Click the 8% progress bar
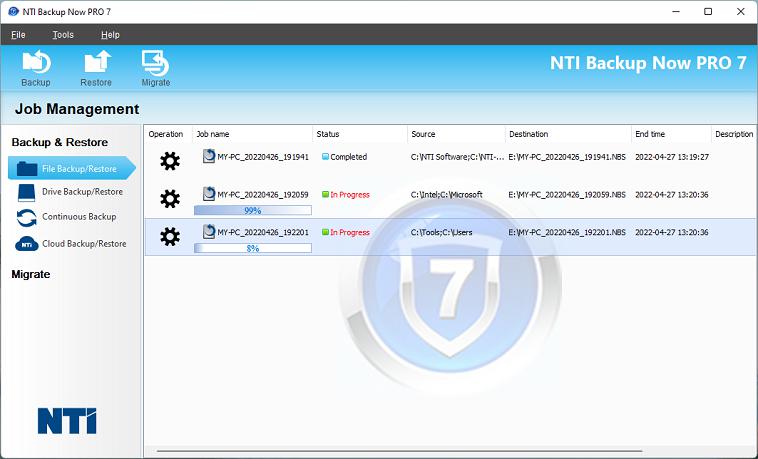758x459 pixels. [x=253, y=248]
